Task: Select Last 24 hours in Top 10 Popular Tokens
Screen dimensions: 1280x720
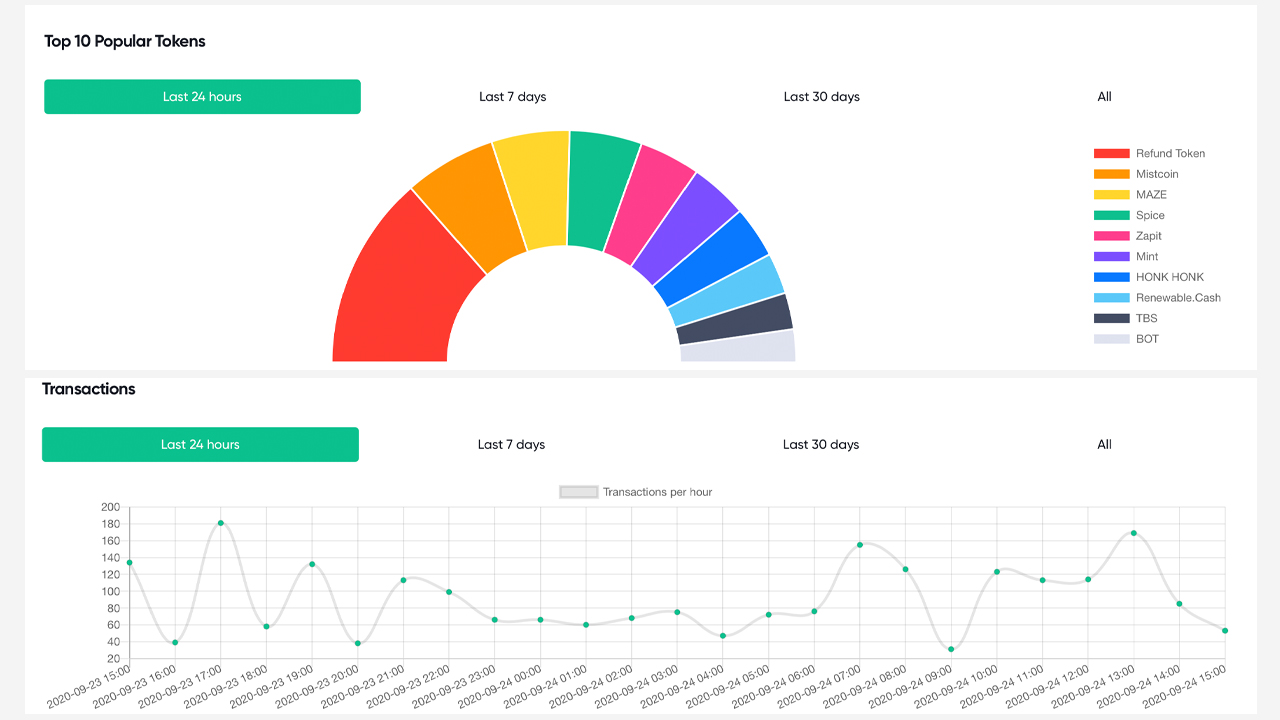Action: tap(202, 97)
